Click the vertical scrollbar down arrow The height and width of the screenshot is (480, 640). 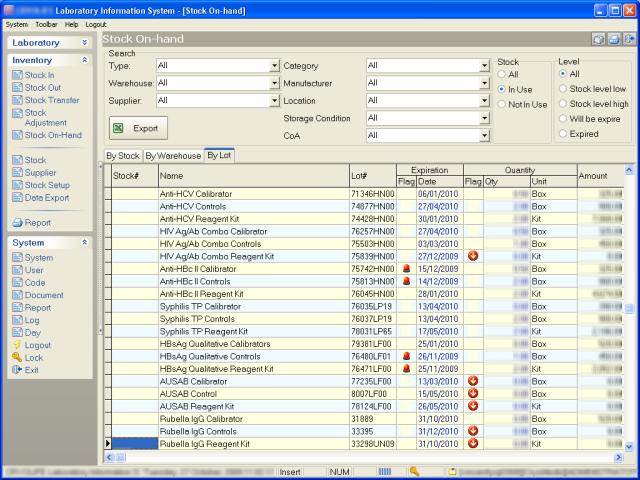point(629,445)
